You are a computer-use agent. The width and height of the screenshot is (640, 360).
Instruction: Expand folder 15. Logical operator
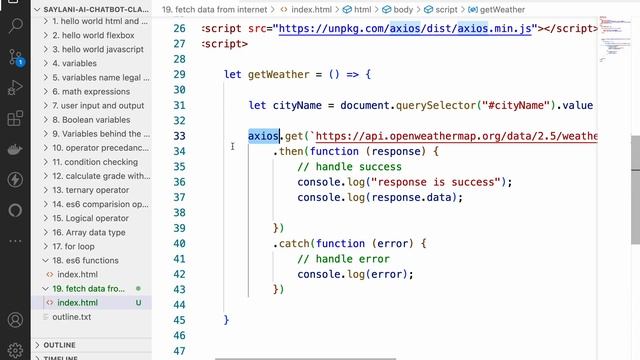(x=45, y=218)
